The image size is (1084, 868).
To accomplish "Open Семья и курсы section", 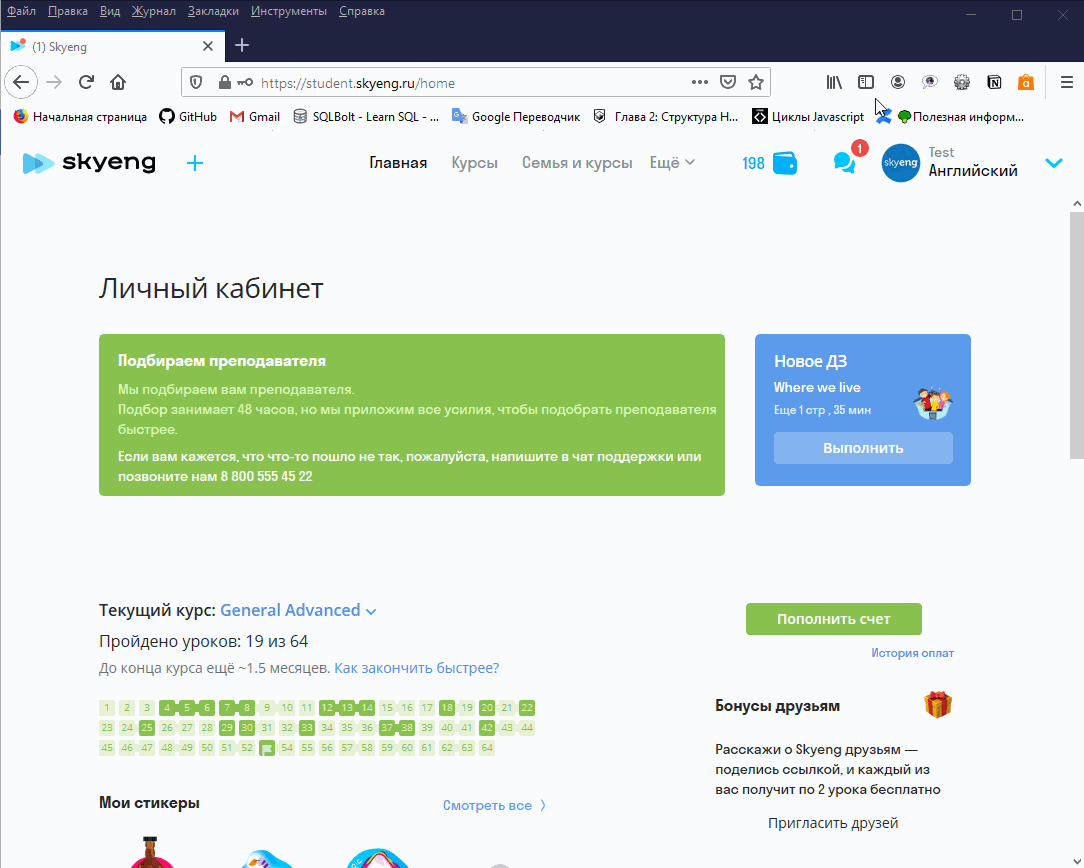I will (x=577, y=162).
